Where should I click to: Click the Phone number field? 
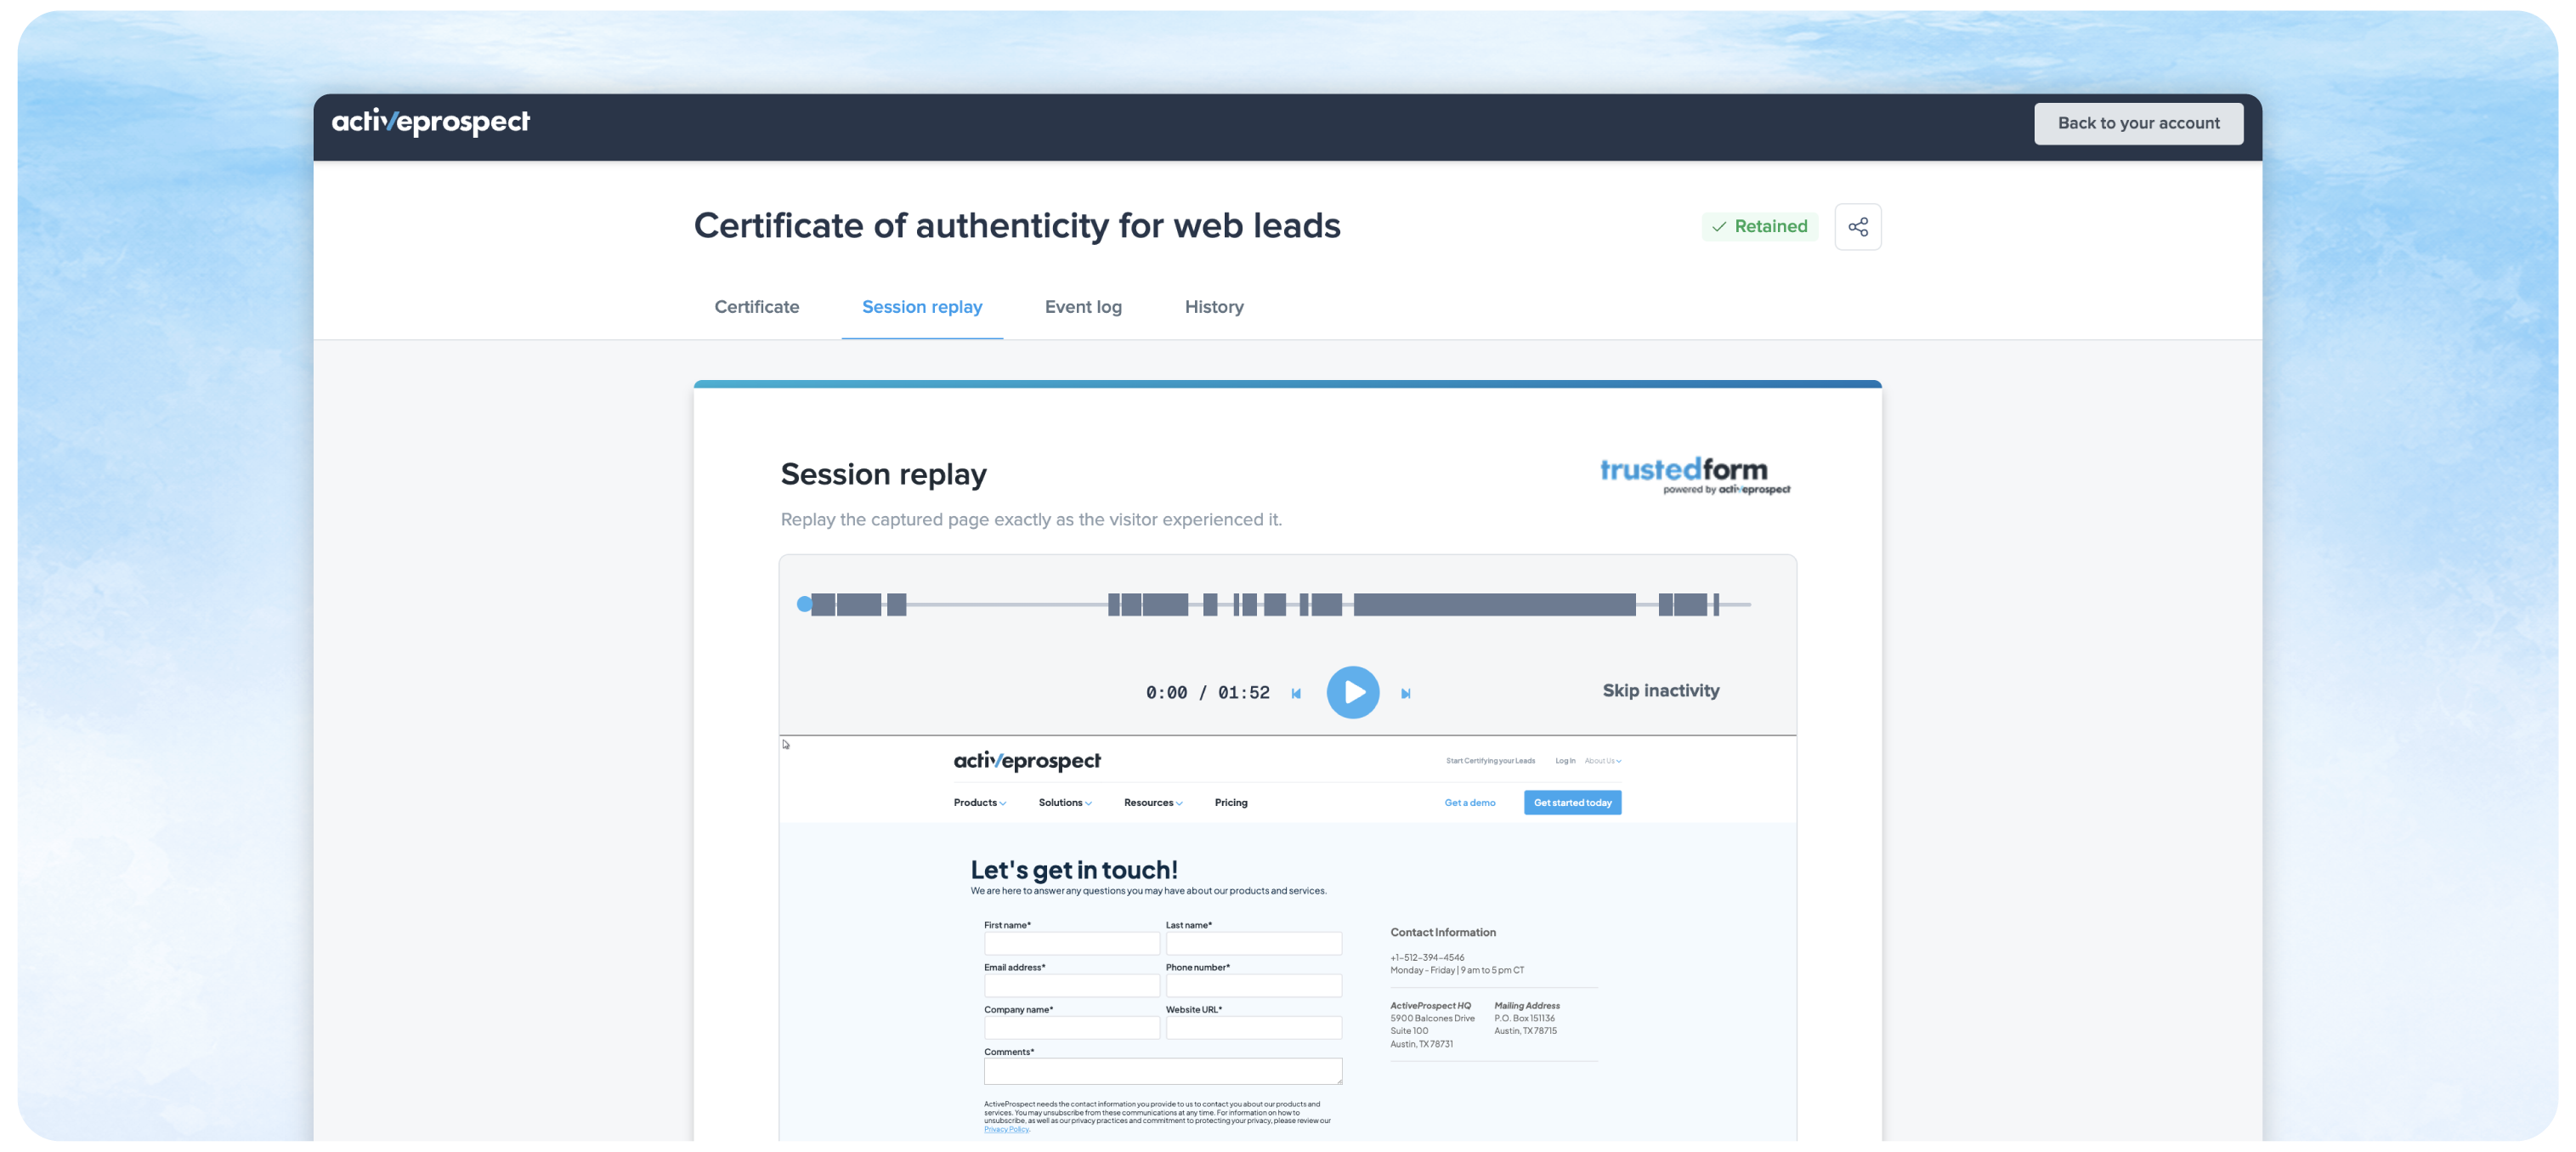coord(1253,985)
